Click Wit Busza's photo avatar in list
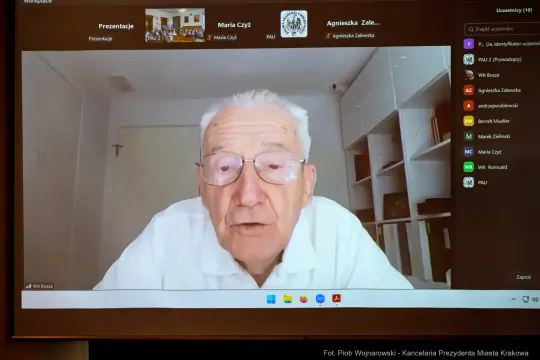 coord(469,75)
